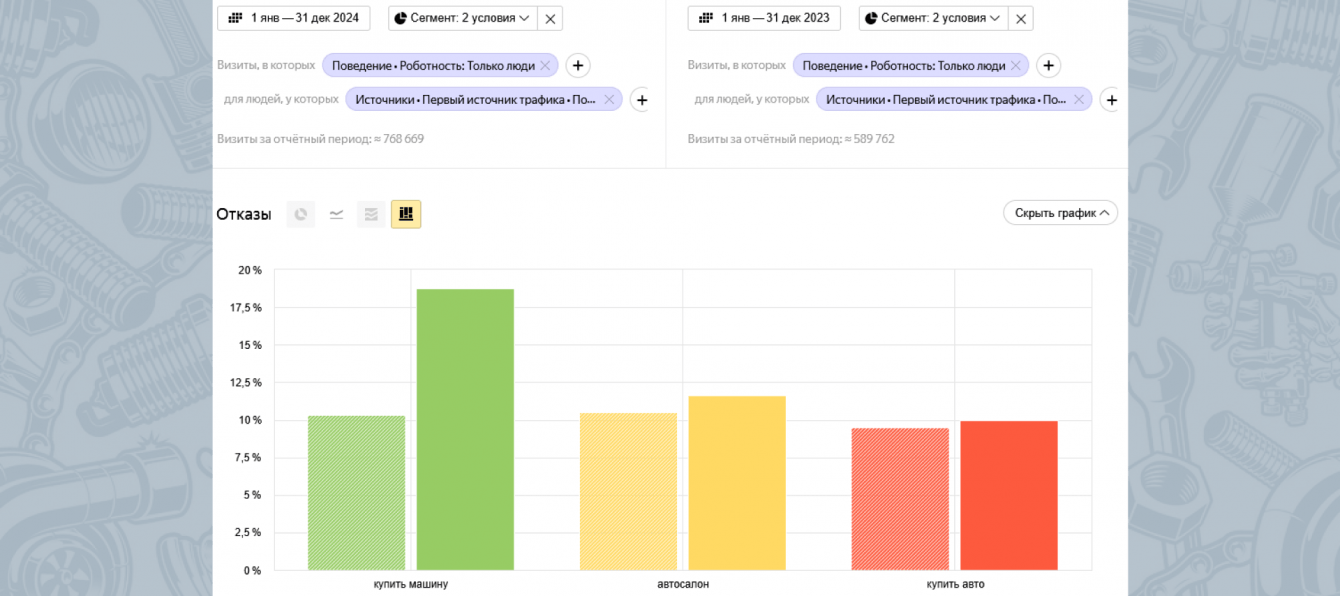The width and height of the screenshot is (1340, 596).
Task: Open the 2023 date range picker
Action: click(764, 18)
